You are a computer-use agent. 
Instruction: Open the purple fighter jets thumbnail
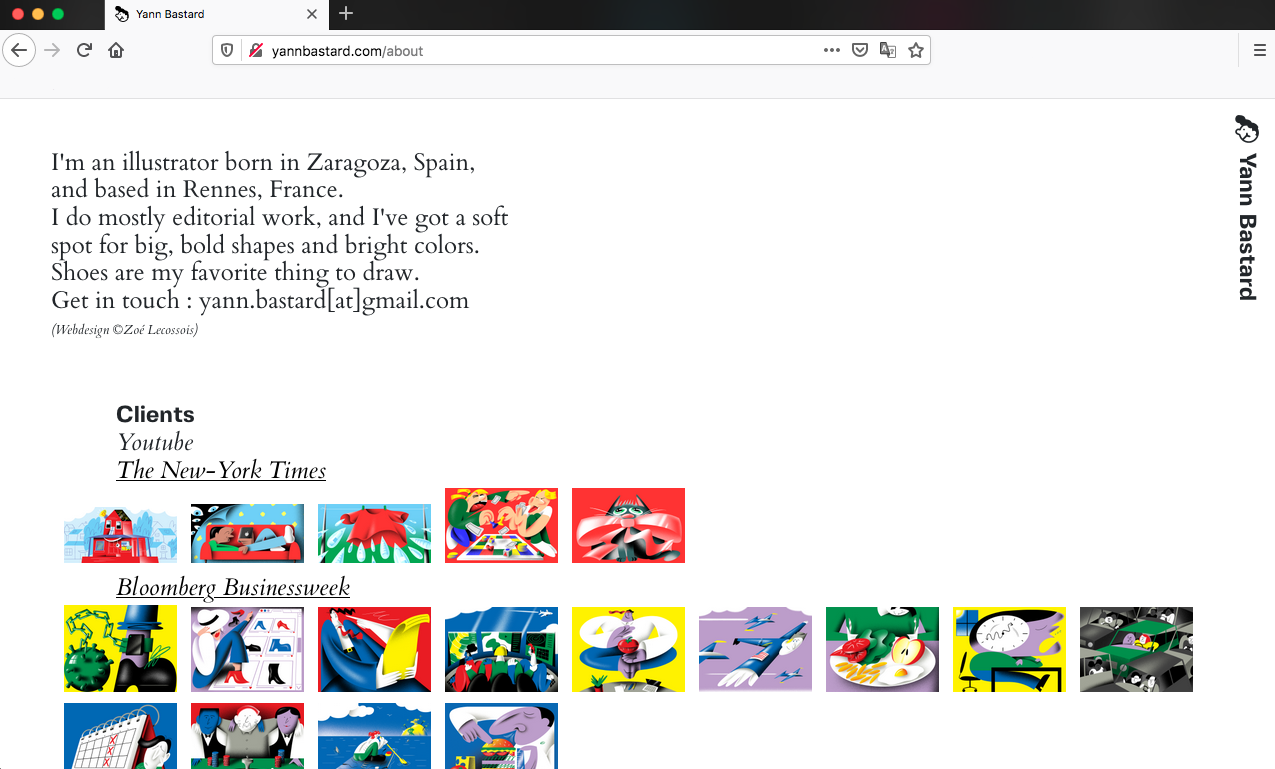coord(755,649)
